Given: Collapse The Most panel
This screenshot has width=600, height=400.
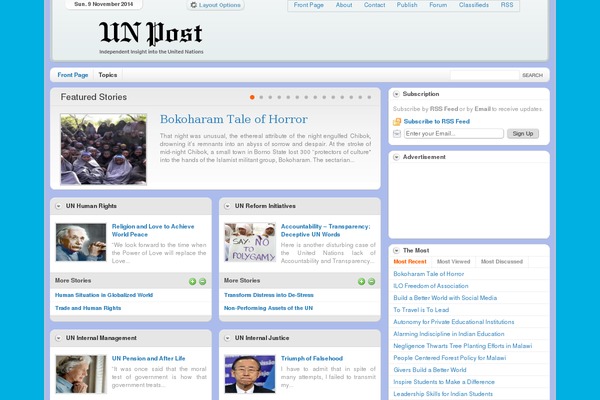Looking at the screenshot, I should point(396,250).
